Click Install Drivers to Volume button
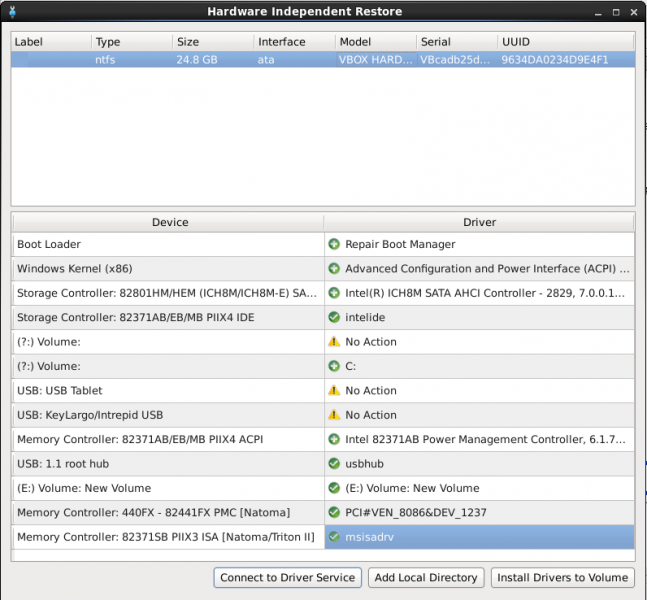Screen dimensions: 647x600 pyautogui.click(x=563, y=577)
